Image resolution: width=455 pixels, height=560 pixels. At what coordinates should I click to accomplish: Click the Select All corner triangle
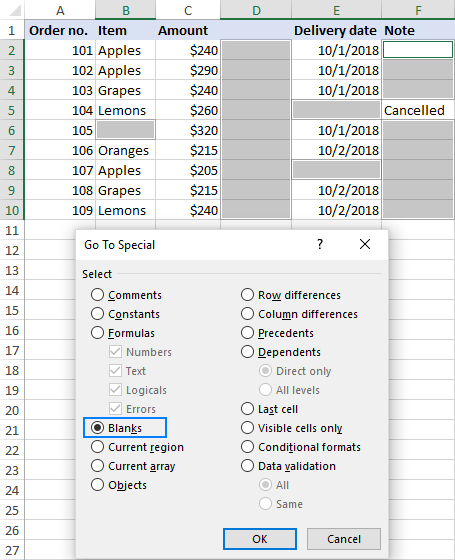(15, 10)
